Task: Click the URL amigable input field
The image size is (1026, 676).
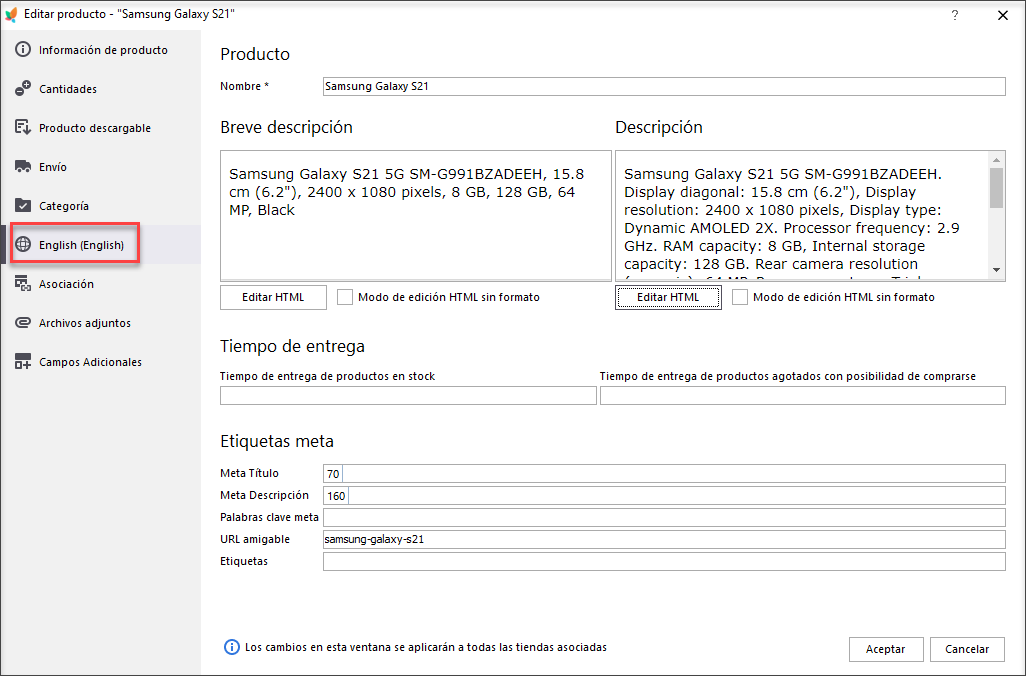Action: pos(664,539)
